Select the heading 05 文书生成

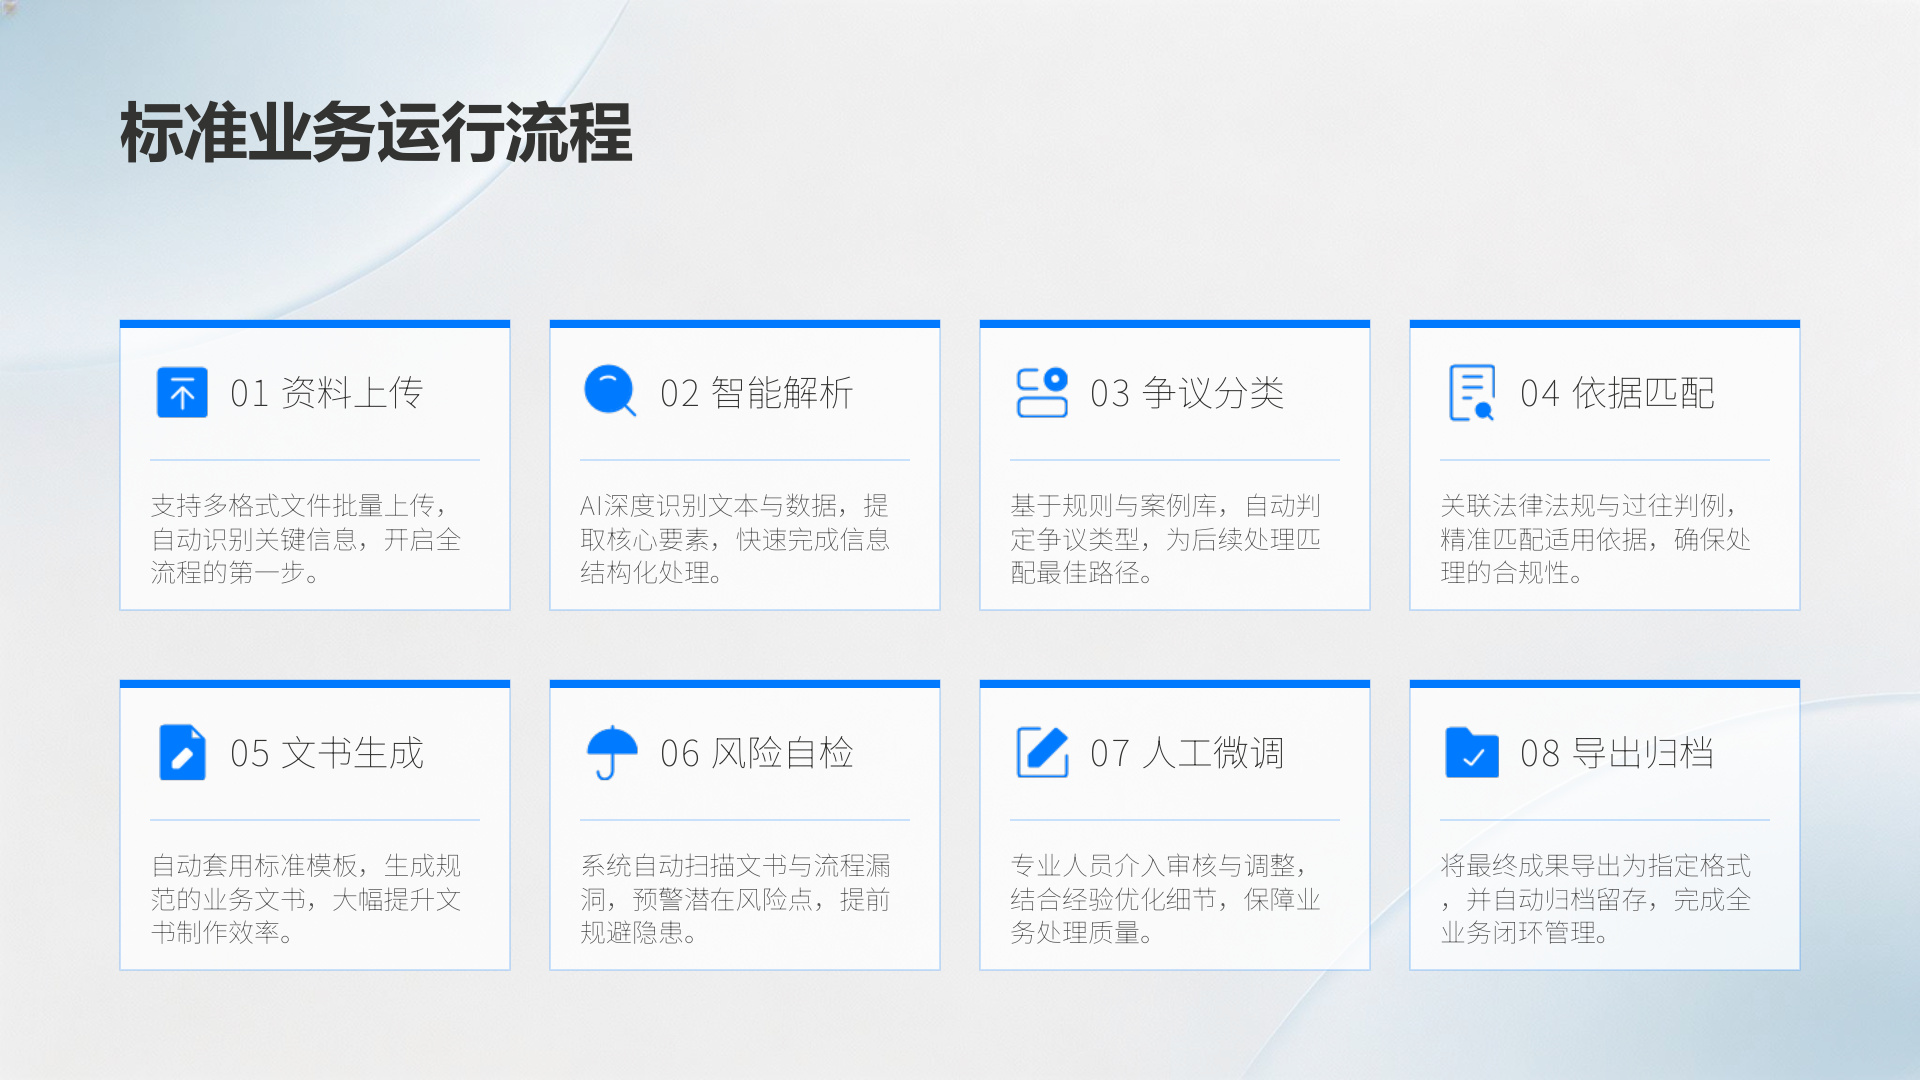coord(327,753)
